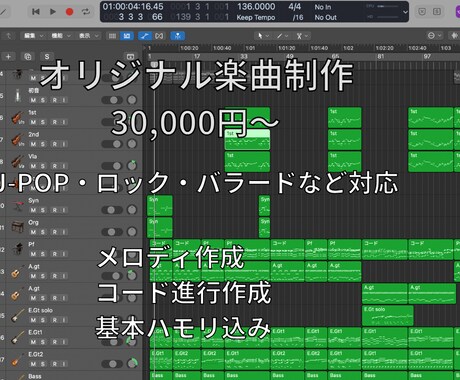Click the Vla track pan knob

tap(132, 166)
